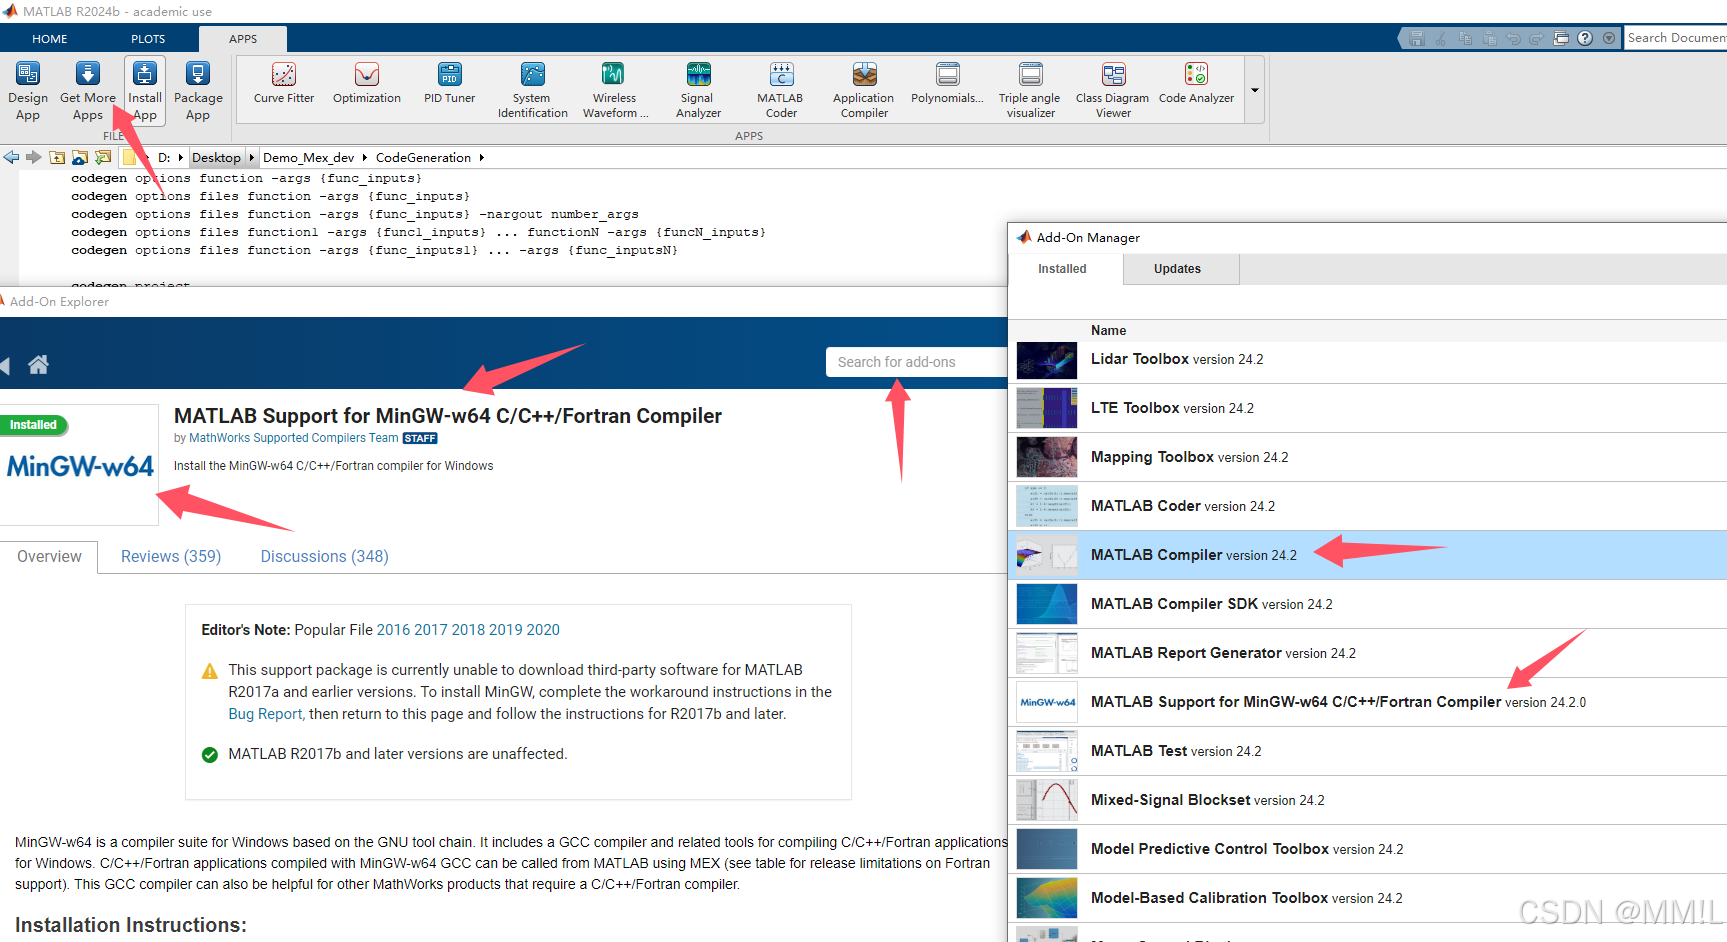1727x942 pixels.
Task: Go forward with the folder Forward arrow
Action: (x=34, y=157)
